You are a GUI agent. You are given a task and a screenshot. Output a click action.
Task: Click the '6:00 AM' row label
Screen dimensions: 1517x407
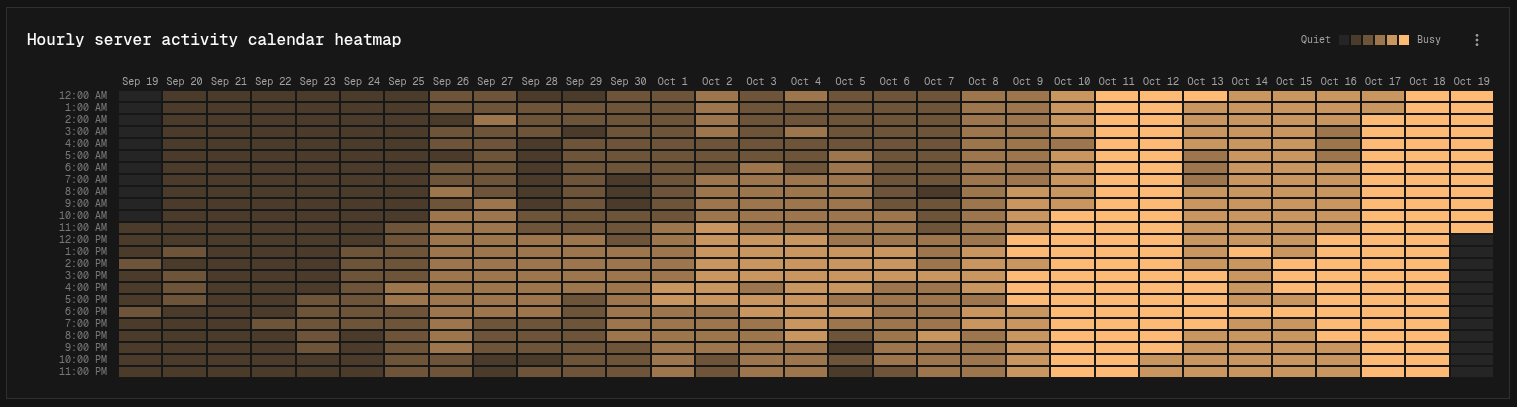(86, 168)
